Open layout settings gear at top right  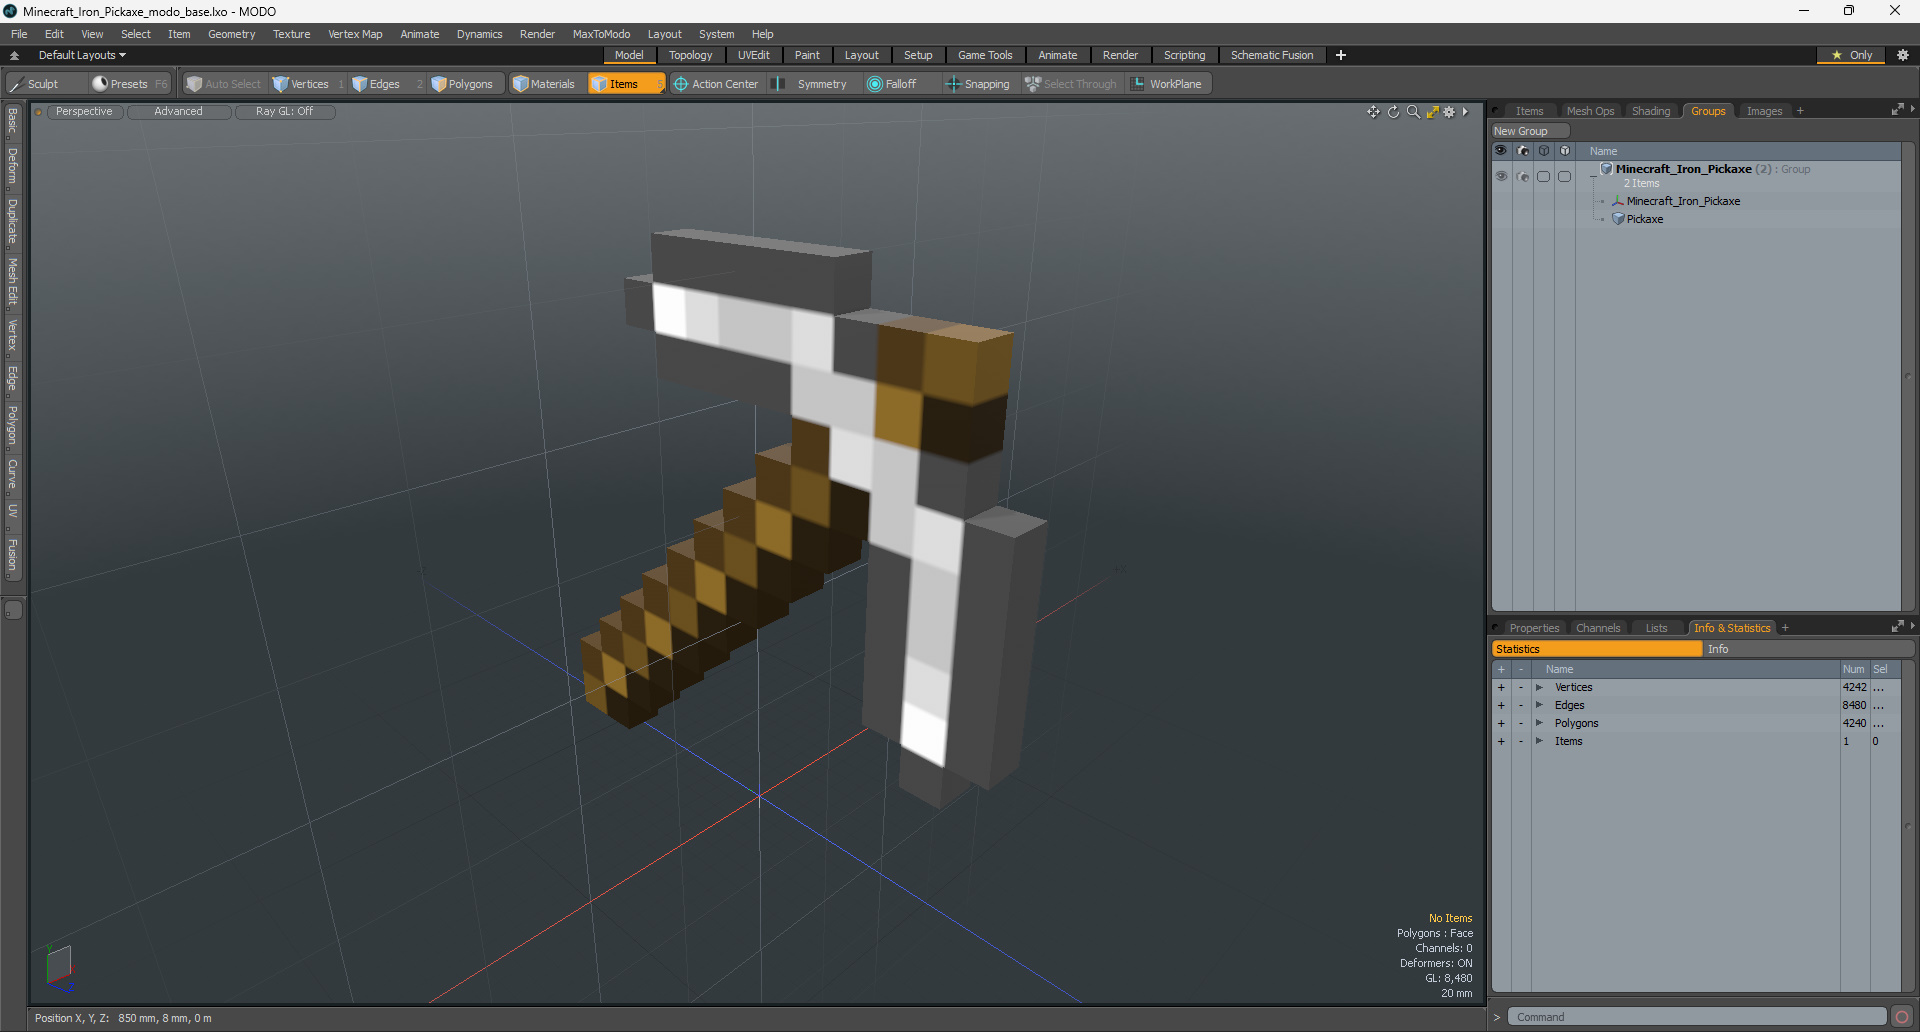point(1903,55)
